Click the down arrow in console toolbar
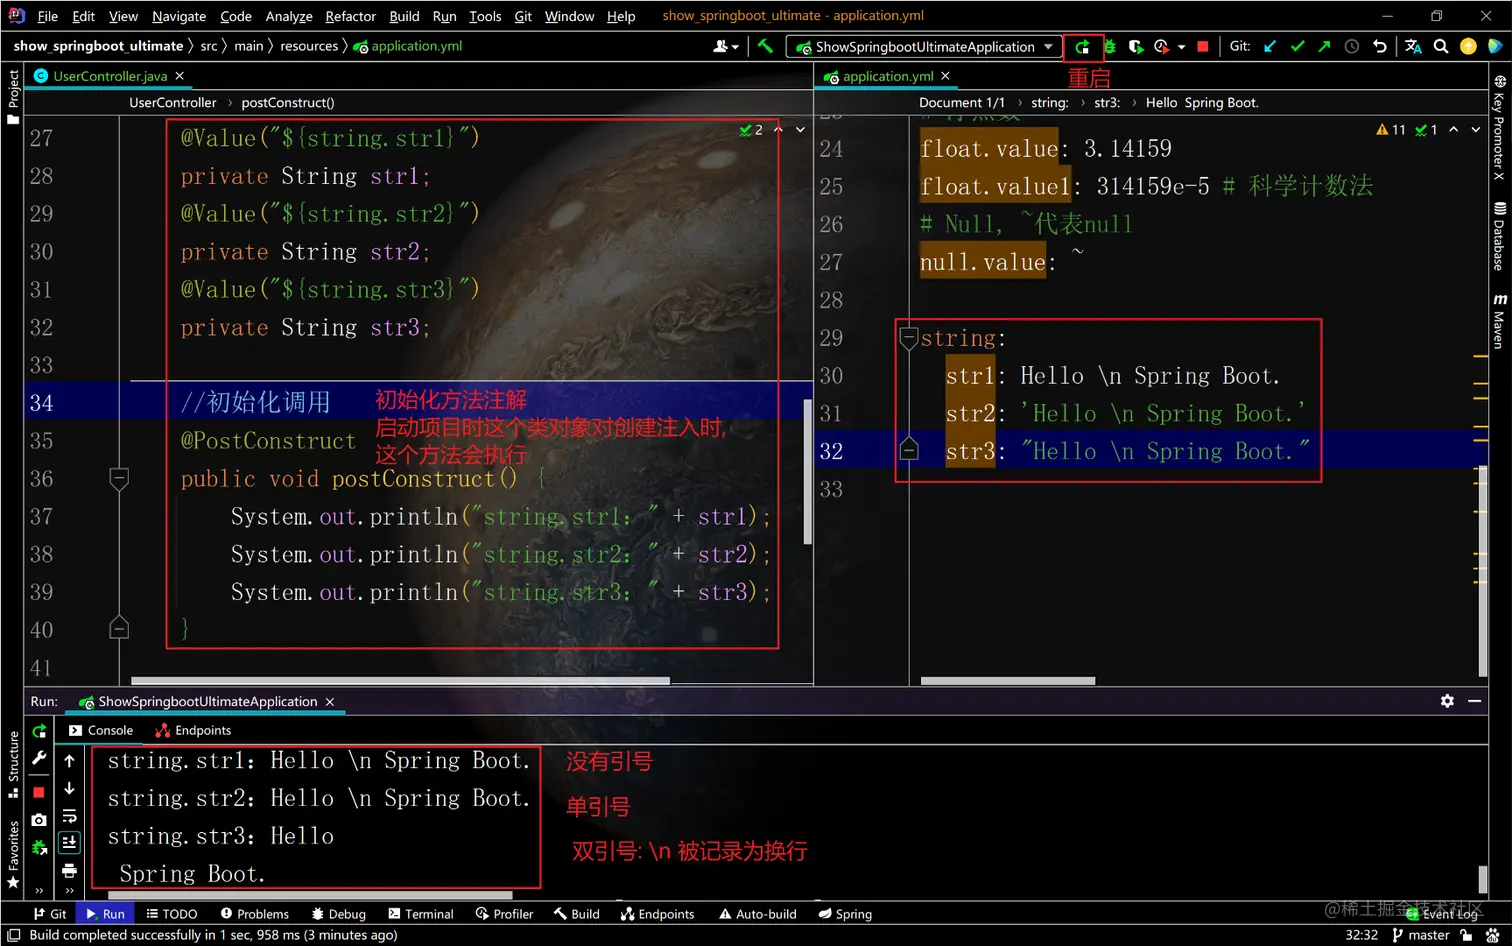 coord(69,788)
